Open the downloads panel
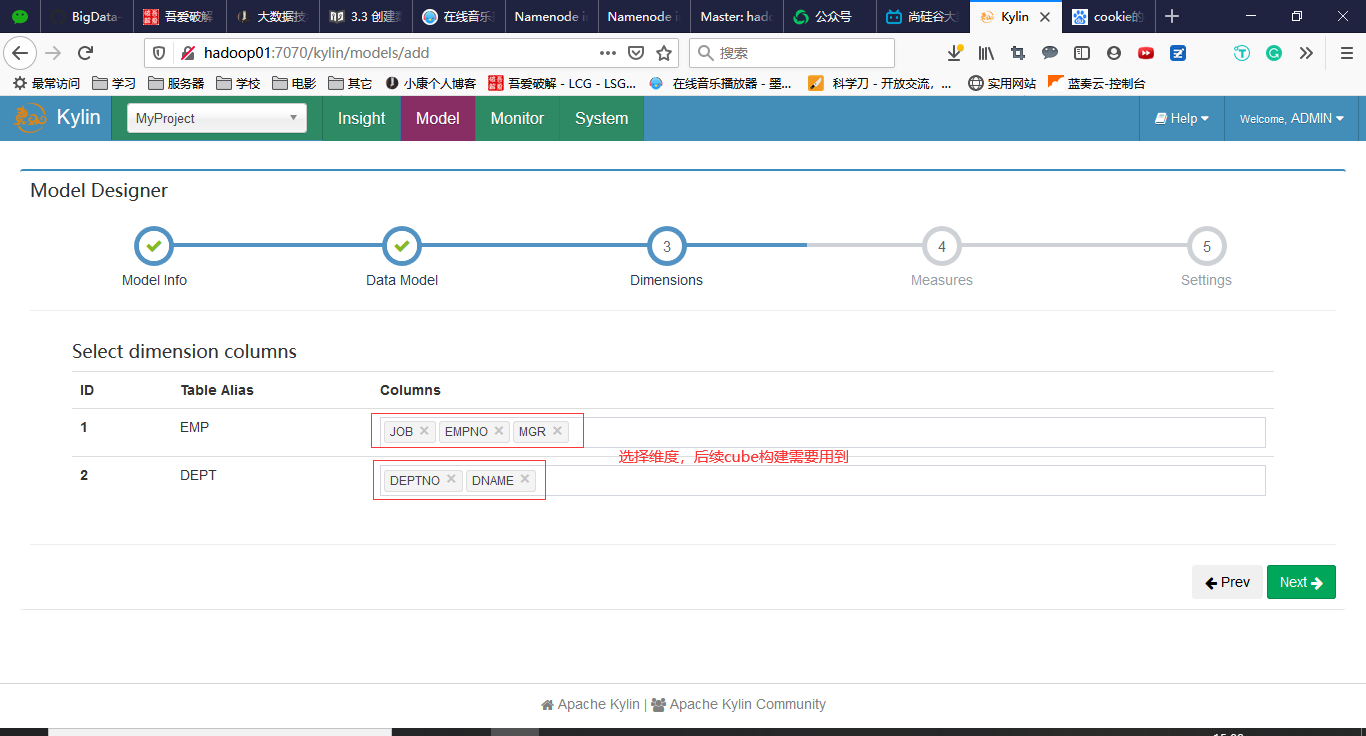Viewport: 1366px width, 736px height. pyautogui.click(x=956, y=53)
